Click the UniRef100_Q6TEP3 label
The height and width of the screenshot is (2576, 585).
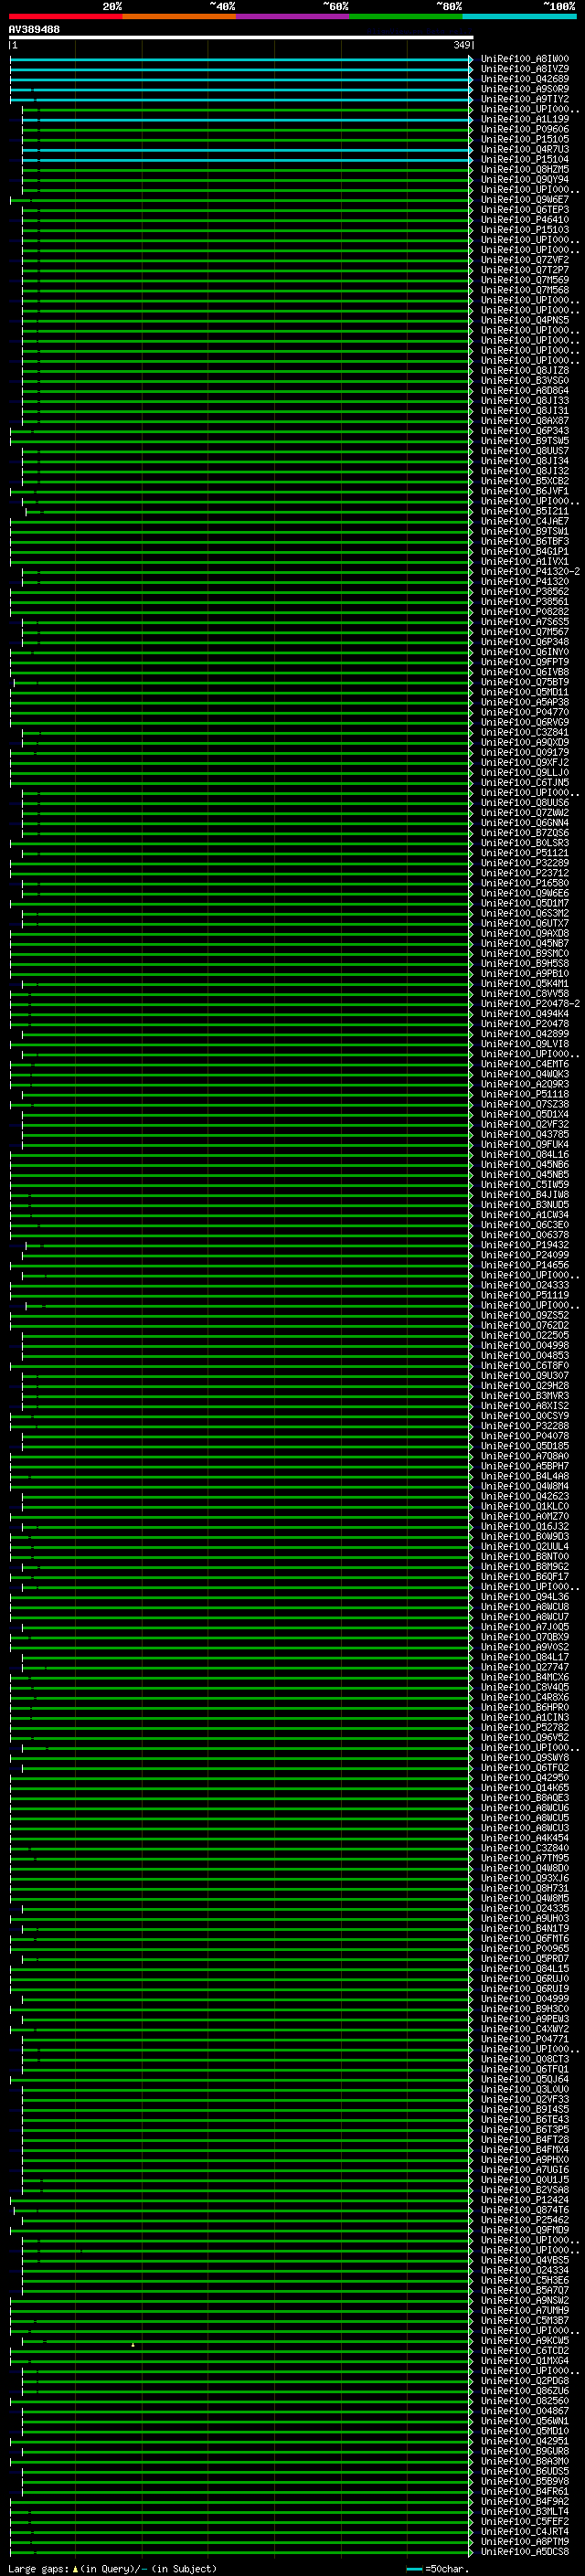click(x=524, y=210)
